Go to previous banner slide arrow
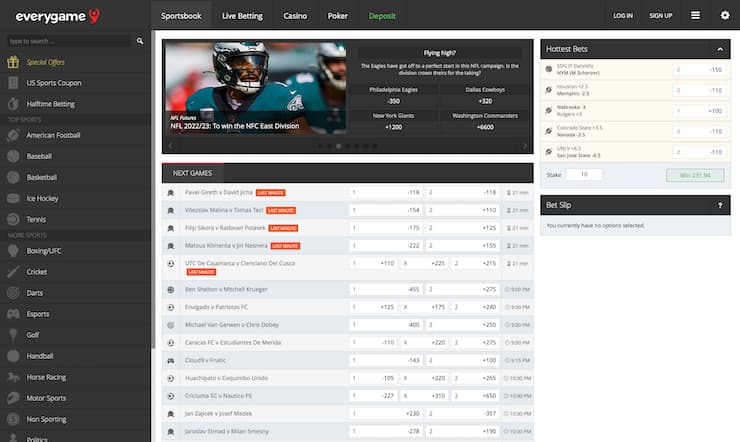The image size is (740, 442). pos(171,146)
